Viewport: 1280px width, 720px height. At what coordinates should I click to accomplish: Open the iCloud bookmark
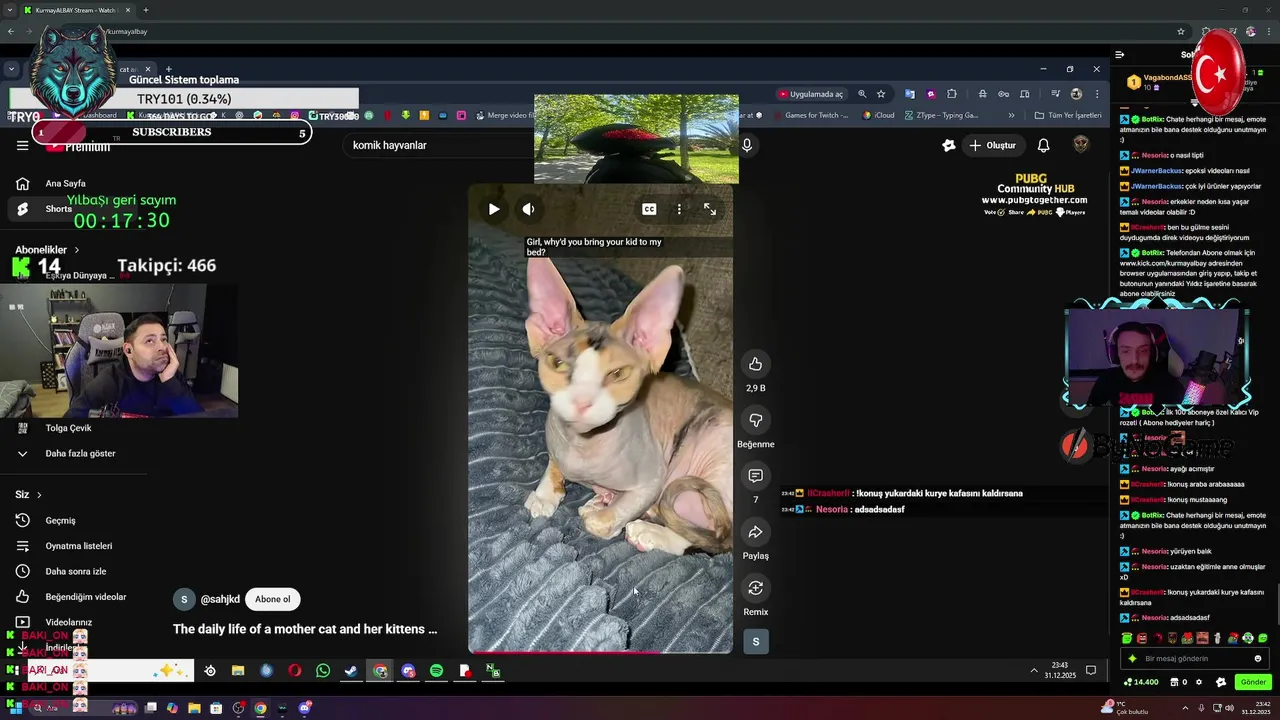878,115
